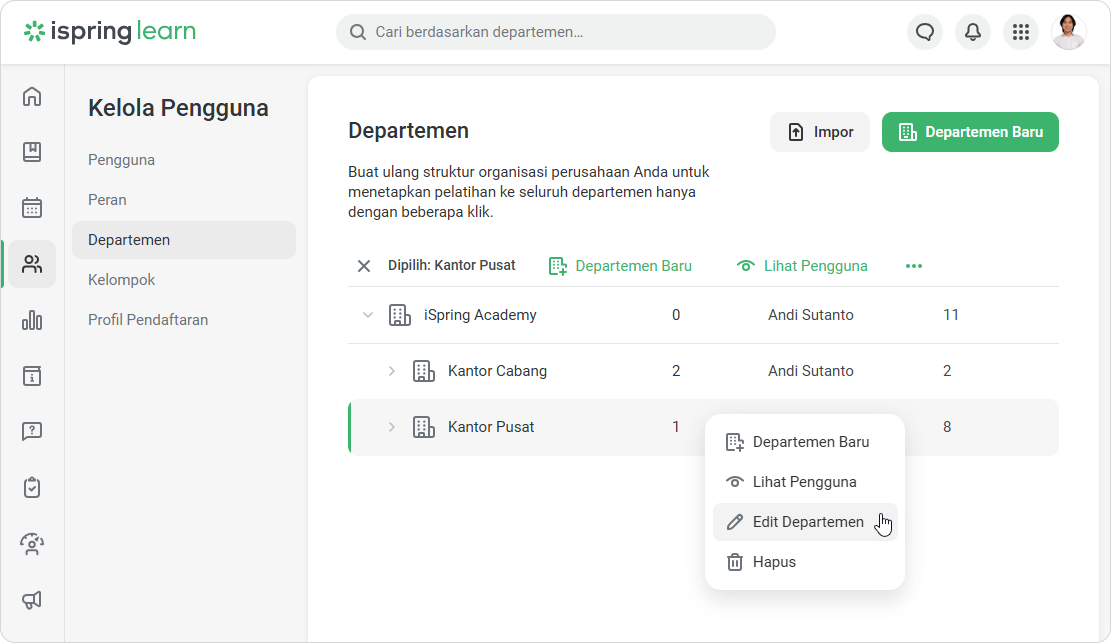Open the calendar icon in sidebar
This screenshot has width=1111, height=643.
tap(32, 208)
